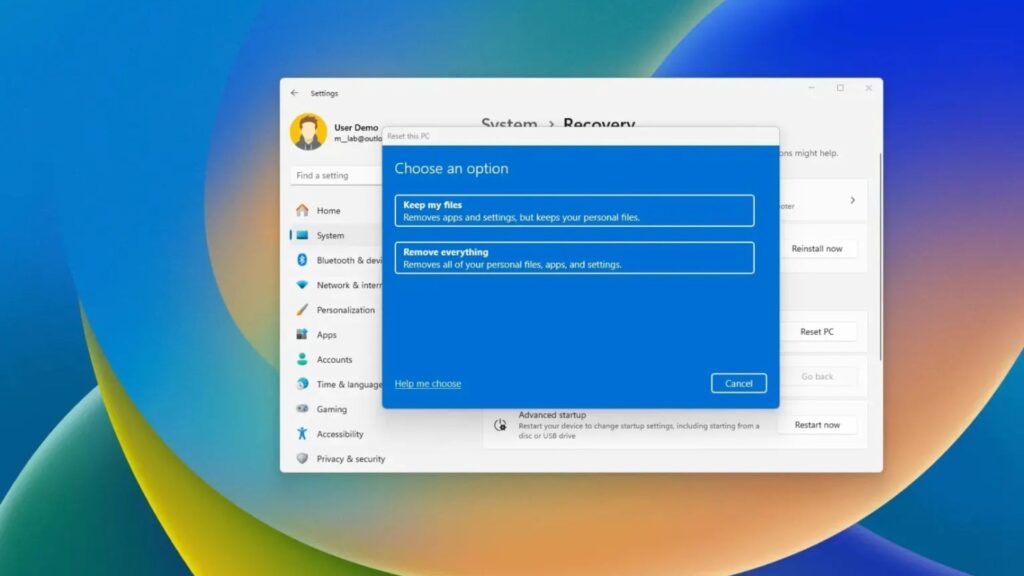Choose the Remove everything option
This screenshot has width=1024, height=576.
click(574, 258)
